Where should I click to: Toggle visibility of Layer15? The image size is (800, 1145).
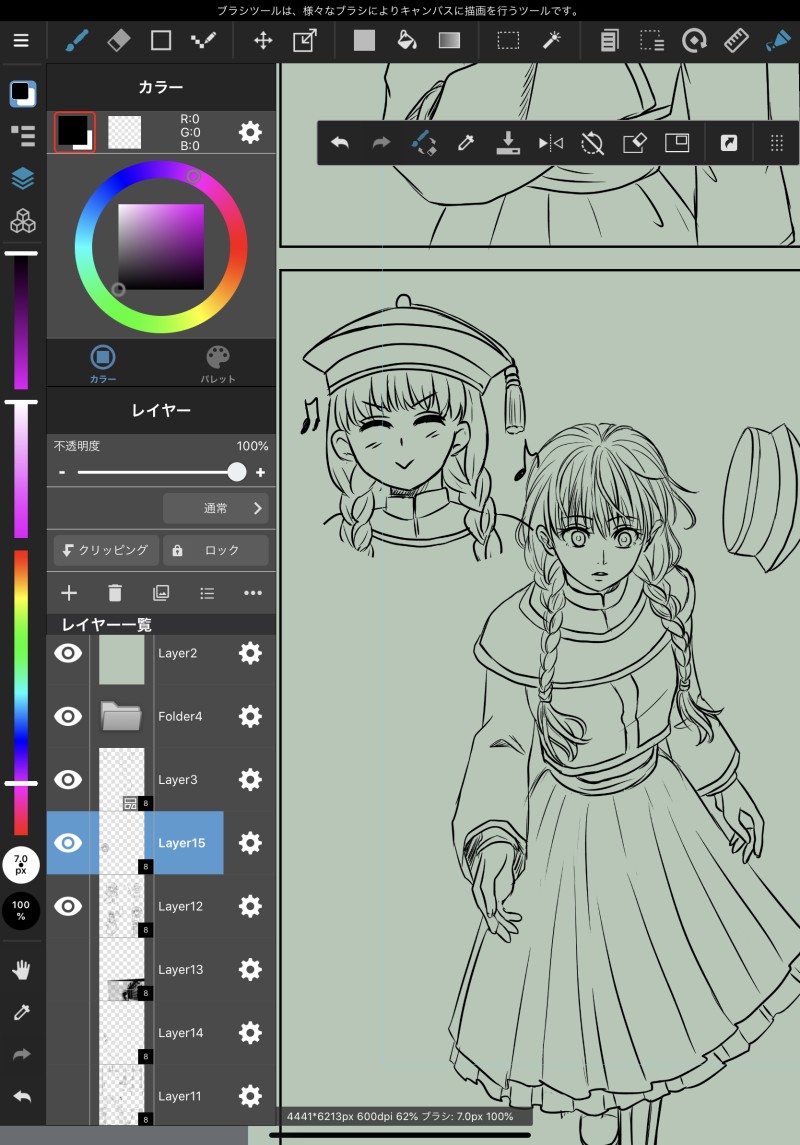68,843
